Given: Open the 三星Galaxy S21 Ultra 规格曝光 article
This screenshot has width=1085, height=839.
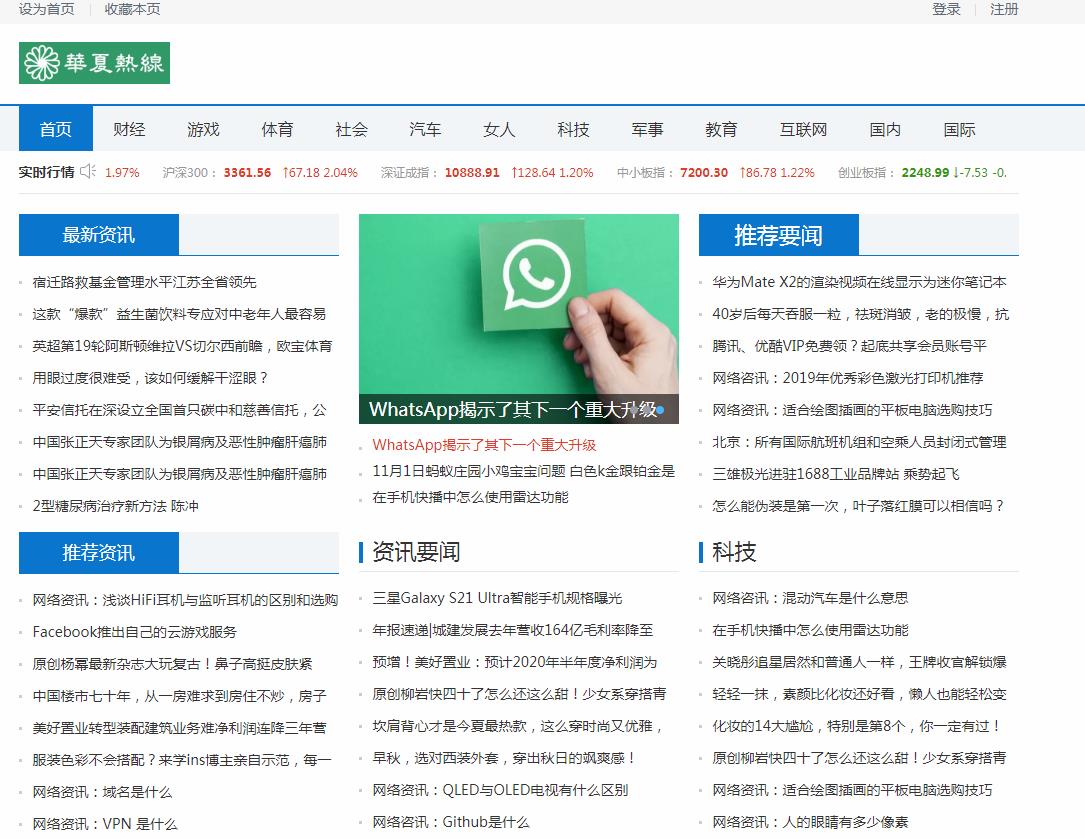Looking at the screenshot, I should coord(497,597).
